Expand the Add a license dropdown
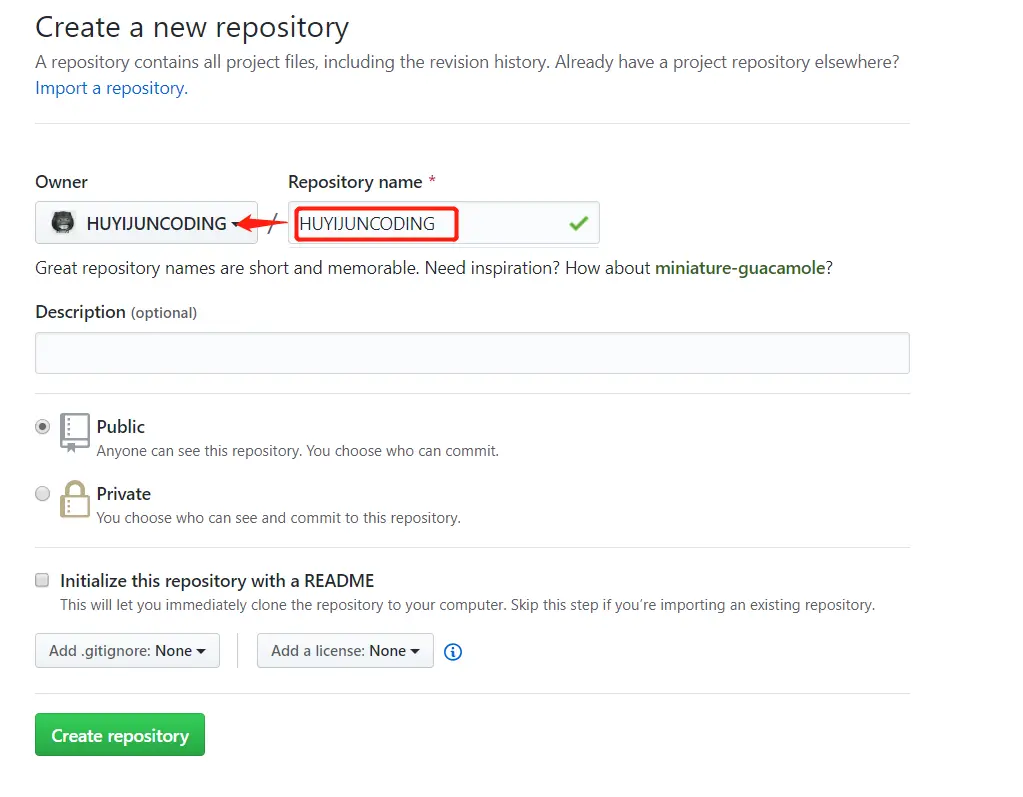 click(345, 651)
